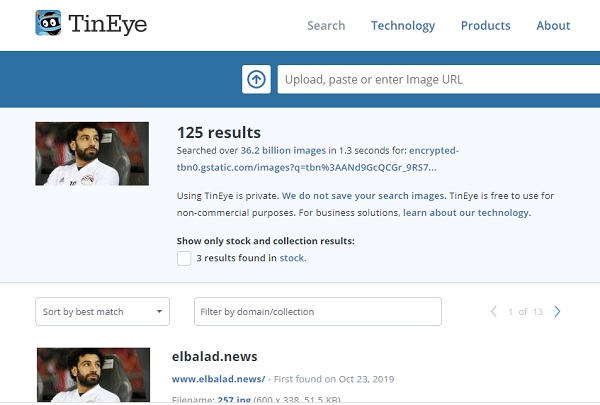This screenshot has height=405, width=600.
Task: Open the encrypted-tbn0.gstatic.com searched image link
Action: pyautogui.click(x=318, y=159)
